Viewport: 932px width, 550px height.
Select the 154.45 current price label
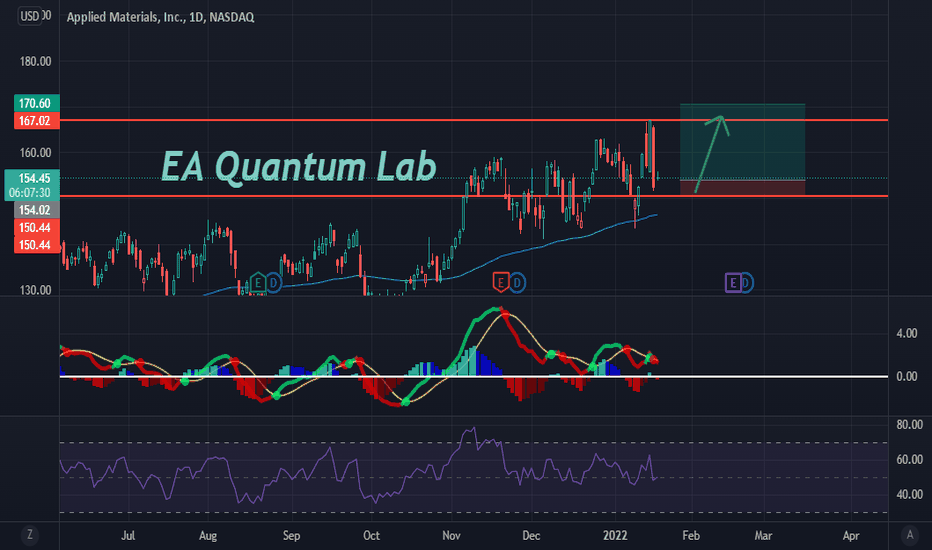pyautogui.click(x=32, y=178)
